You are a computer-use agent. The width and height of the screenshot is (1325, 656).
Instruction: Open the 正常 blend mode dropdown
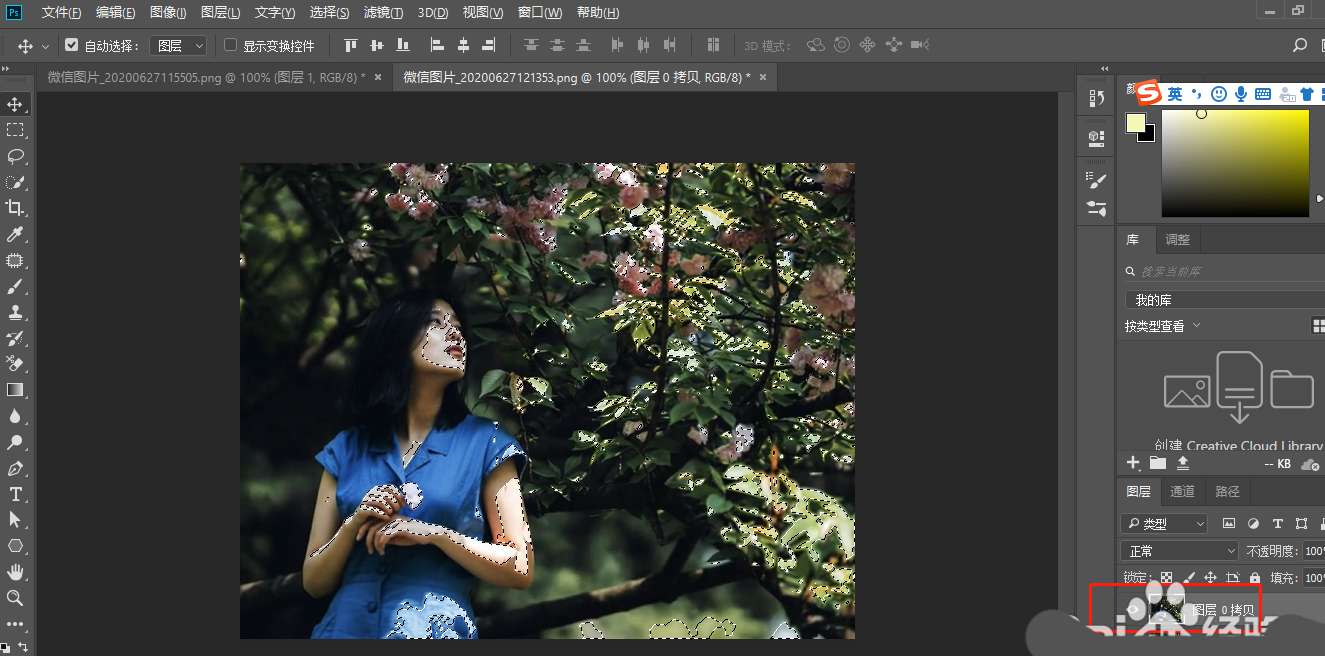(1180, 551)
